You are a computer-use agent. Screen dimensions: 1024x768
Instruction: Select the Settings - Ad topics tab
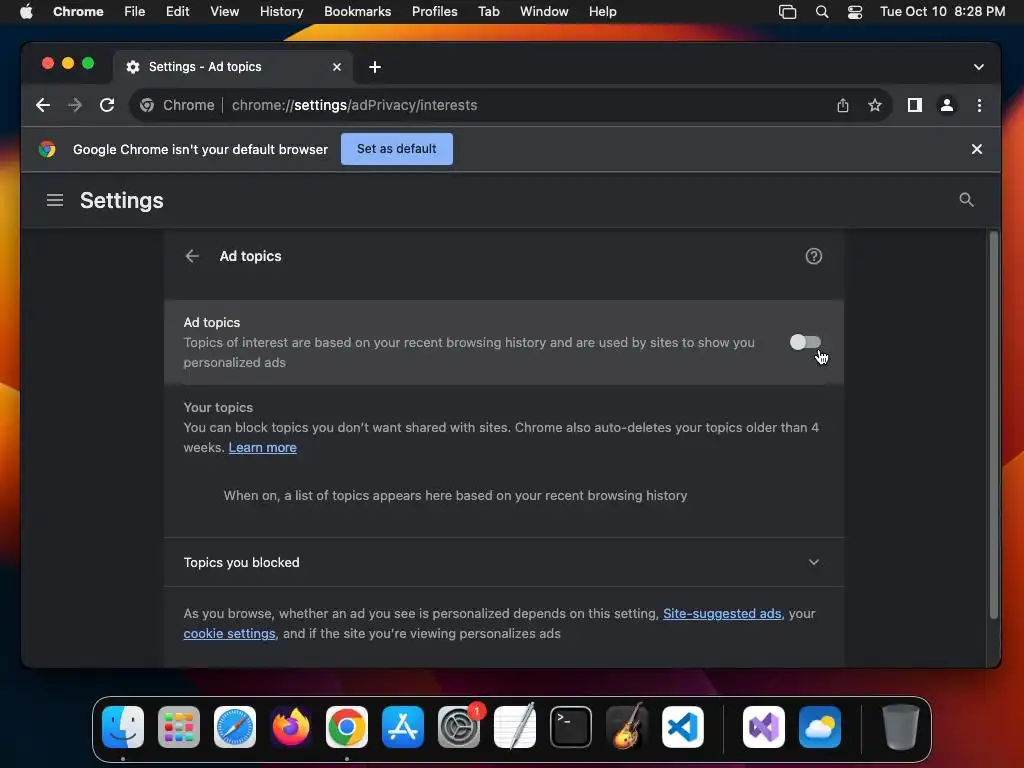[233, 67]
